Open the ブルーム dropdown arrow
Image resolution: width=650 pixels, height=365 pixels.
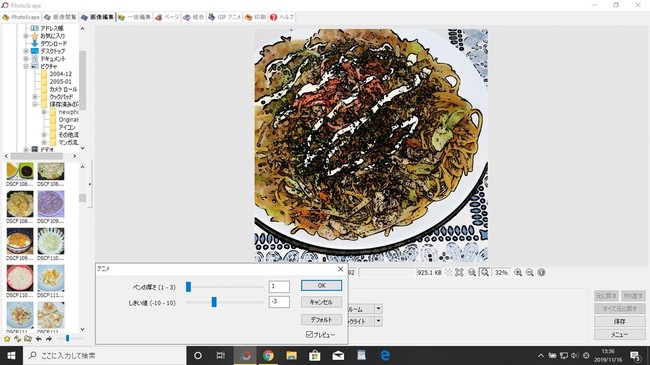point(378,309)
